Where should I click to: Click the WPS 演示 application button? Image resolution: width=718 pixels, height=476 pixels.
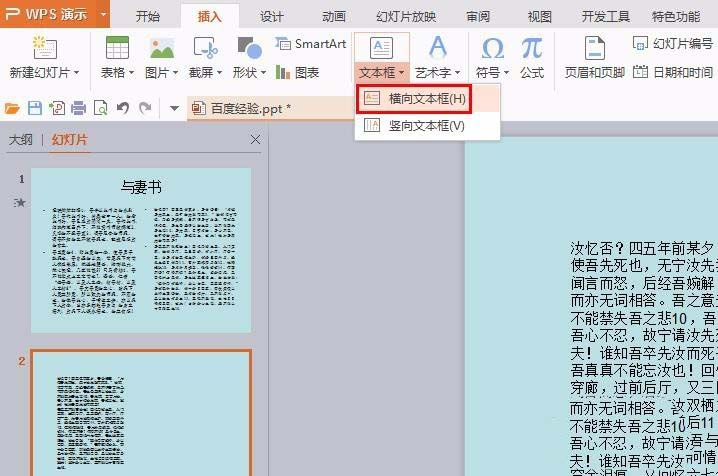pos(46,14)
